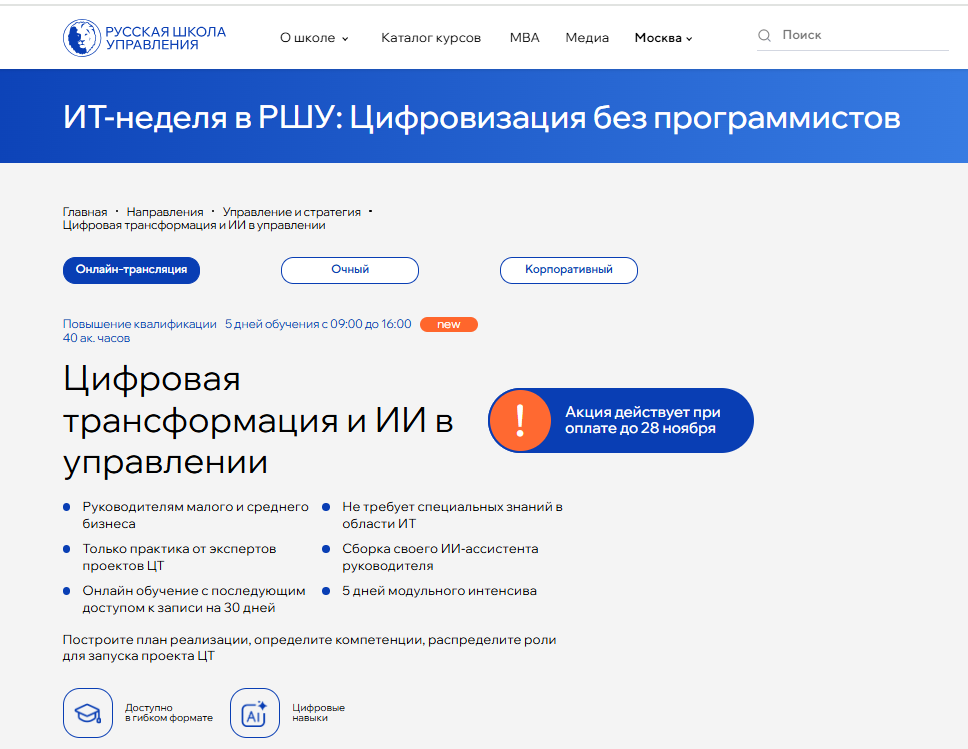Image resolution: width=968 pixels, height=749 pixels.
Task: Click the search magnifier icon
Action: point(763,34)
